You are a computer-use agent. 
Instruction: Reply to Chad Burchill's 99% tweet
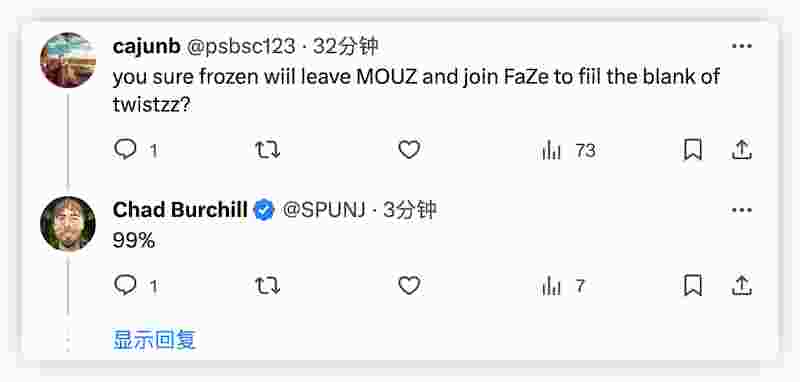[126, 285]
